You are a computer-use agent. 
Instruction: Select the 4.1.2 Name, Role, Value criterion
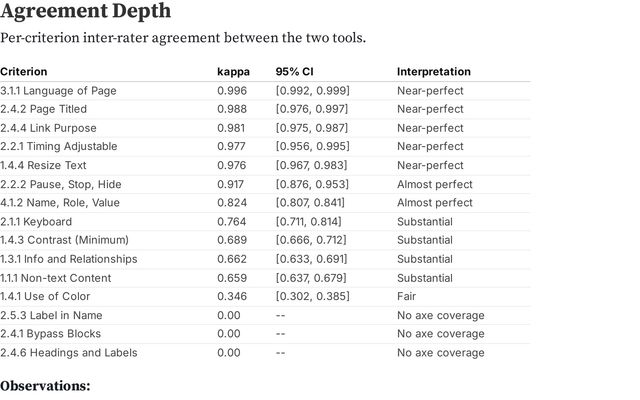coord(60,203)
